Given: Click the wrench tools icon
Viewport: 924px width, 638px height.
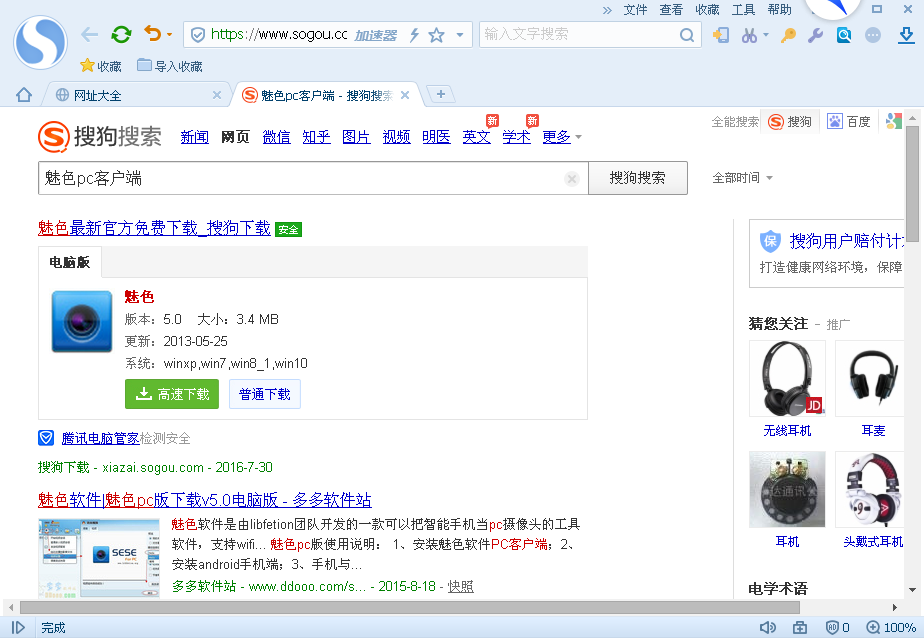Looking at the screenshot, I should pos(816,35).
